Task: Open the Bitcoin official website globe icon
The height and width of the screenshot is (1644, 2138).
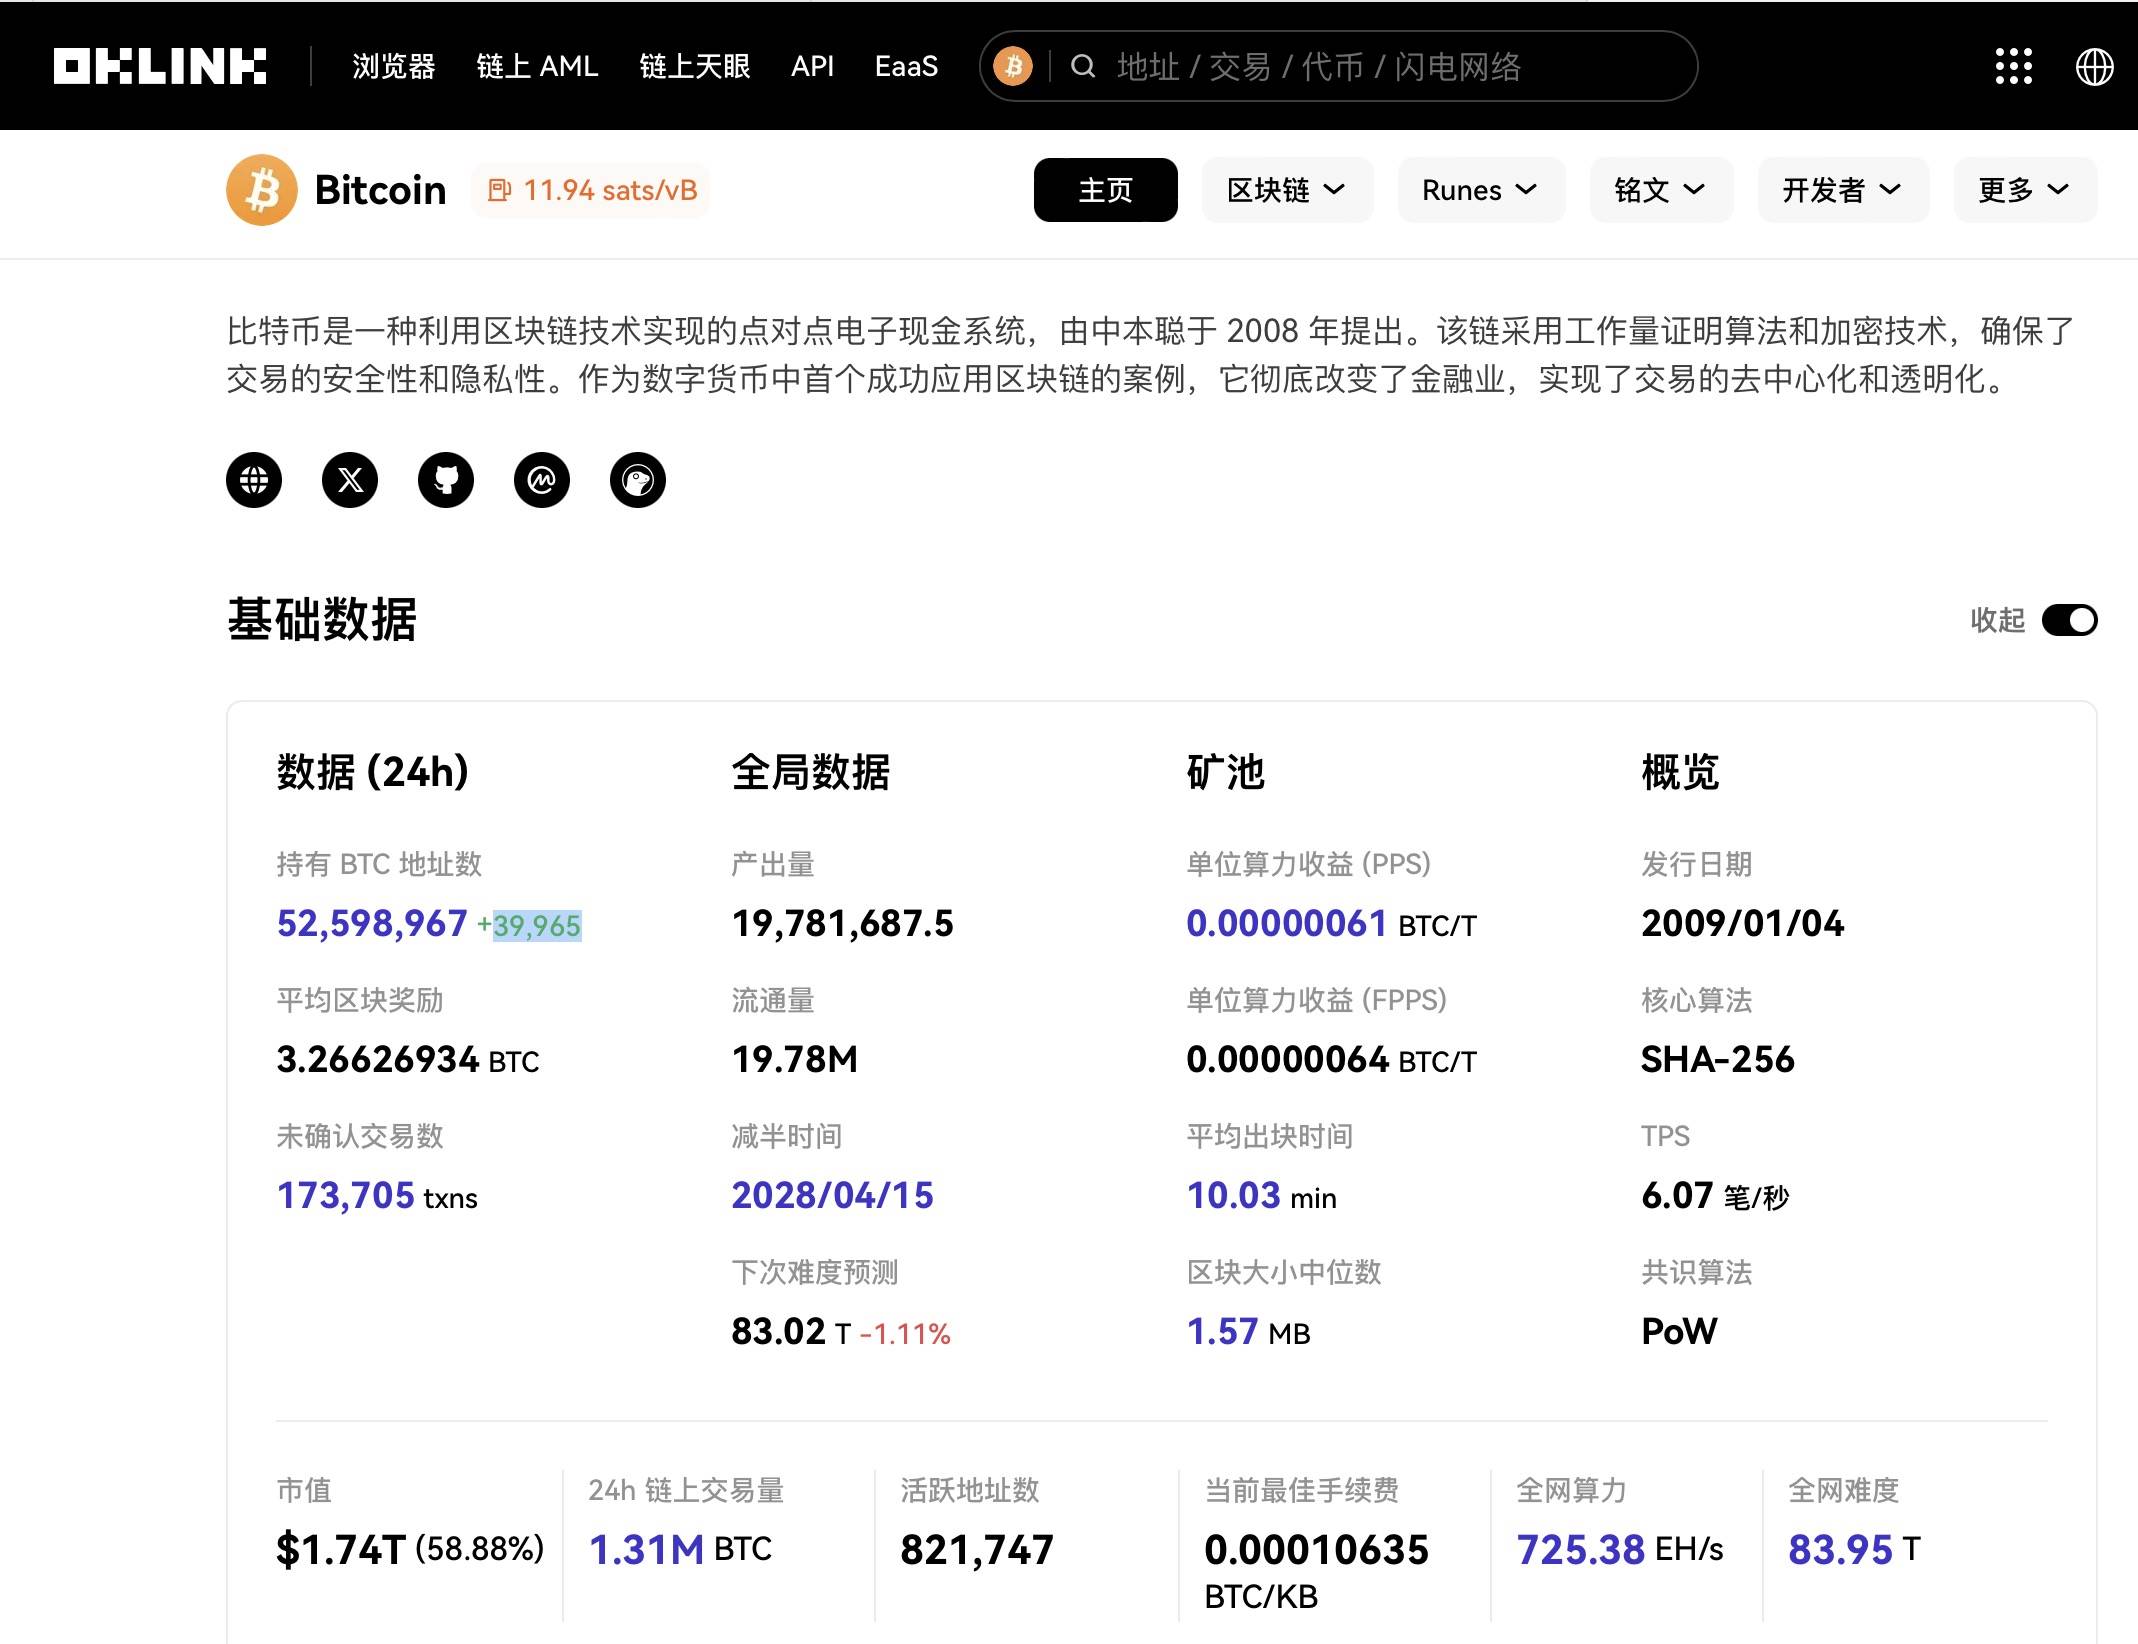Action: (254, 481)
